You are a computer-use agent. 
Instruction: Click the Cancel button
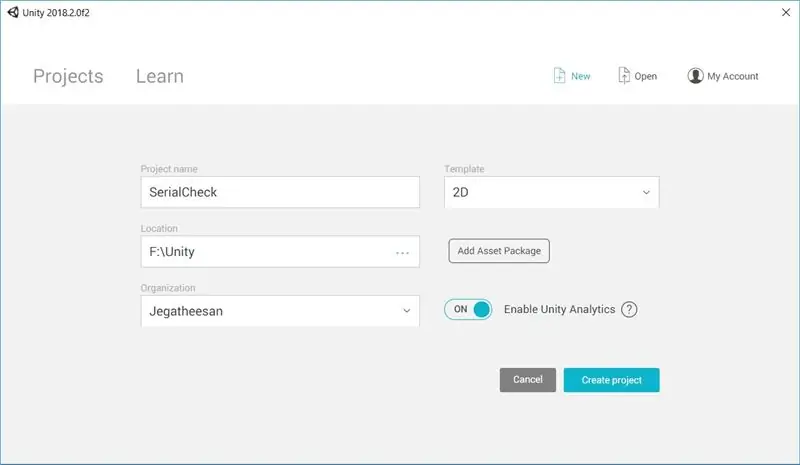(x=528, y=380)
